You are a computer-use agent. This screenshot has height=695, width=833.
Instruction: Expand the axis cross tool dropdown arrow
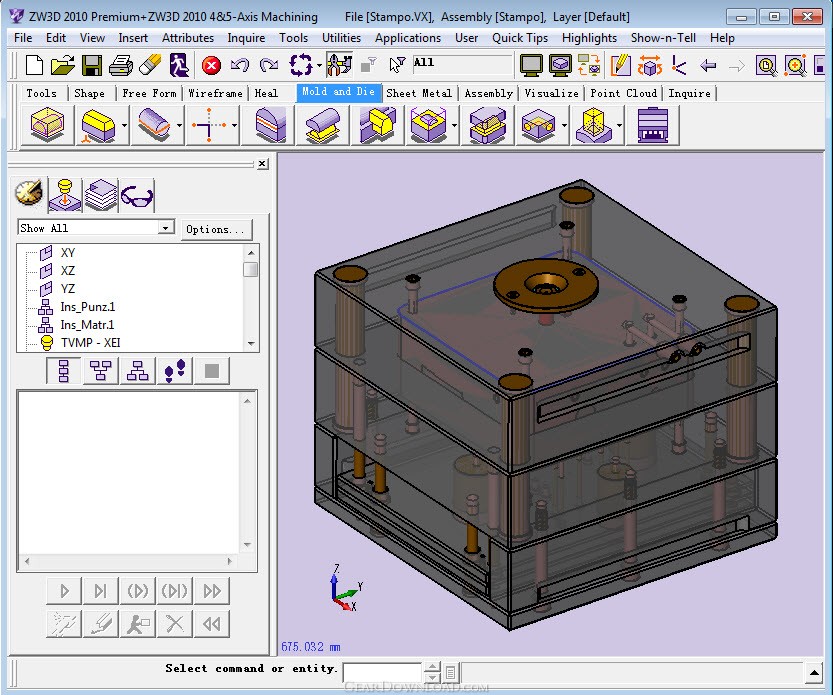pos(234,125)
